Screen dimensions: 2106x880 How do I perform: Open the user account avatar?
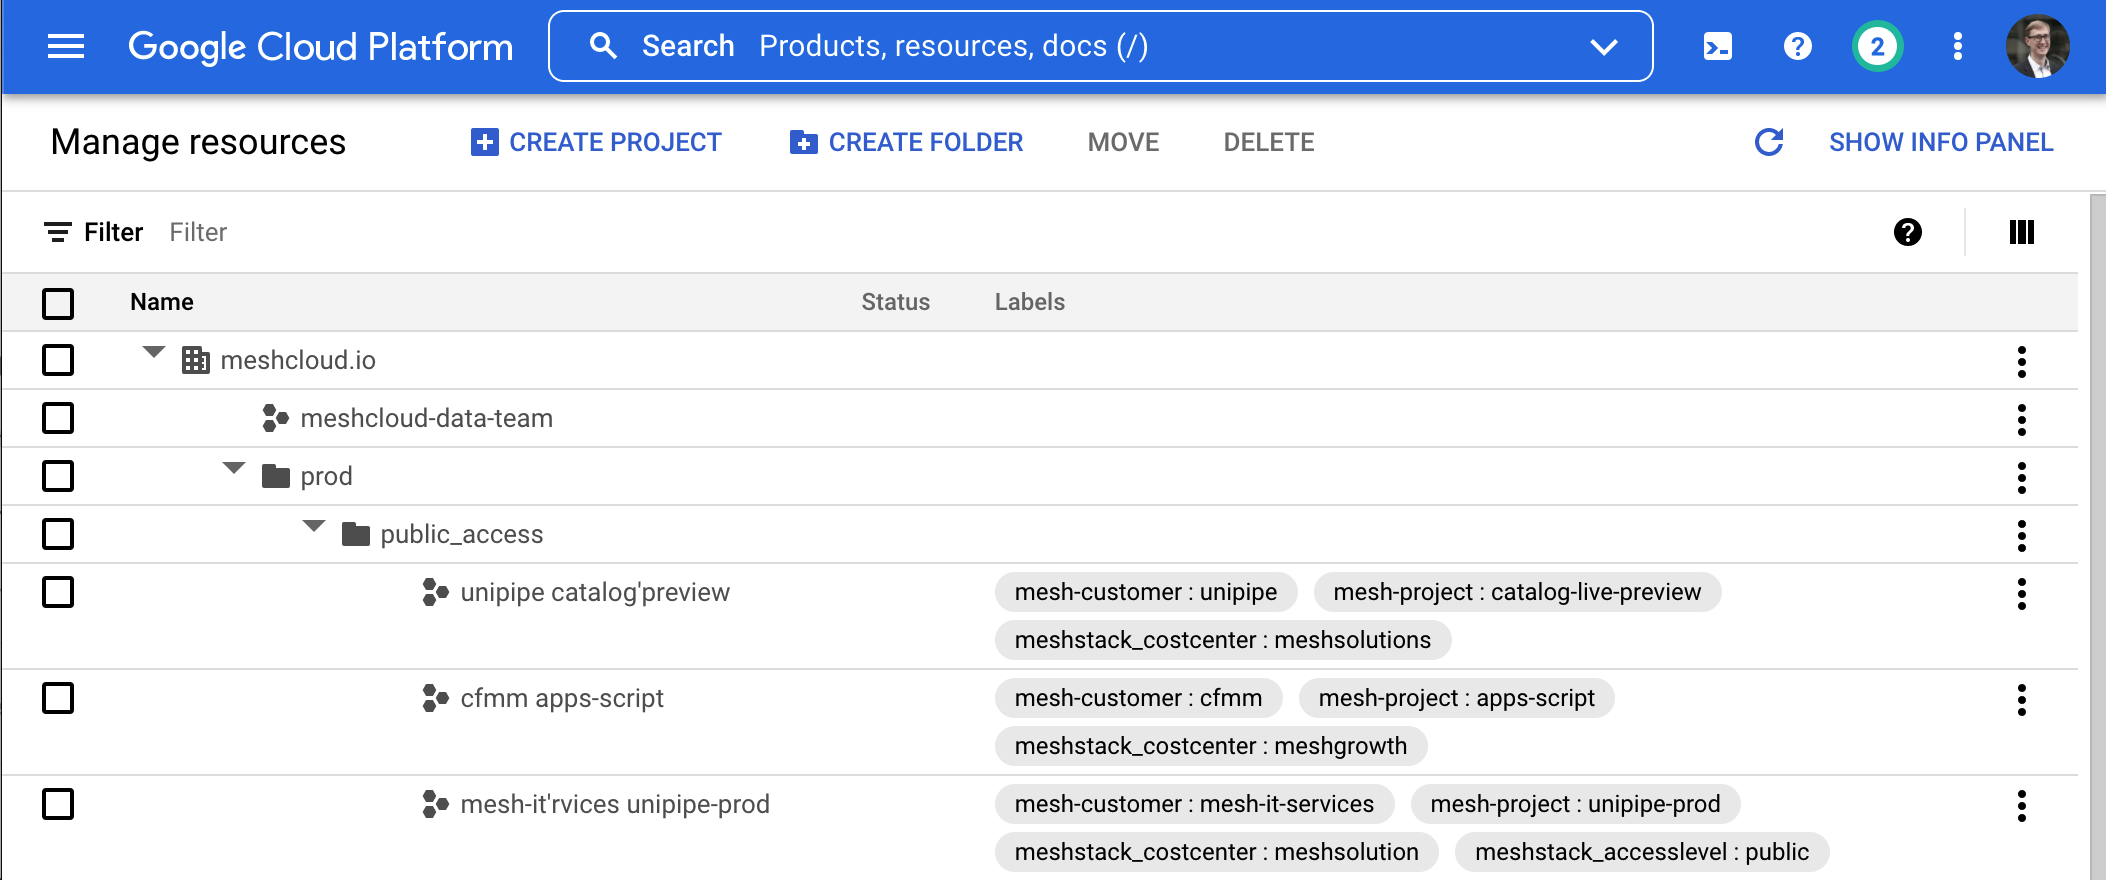point(2037,46)
